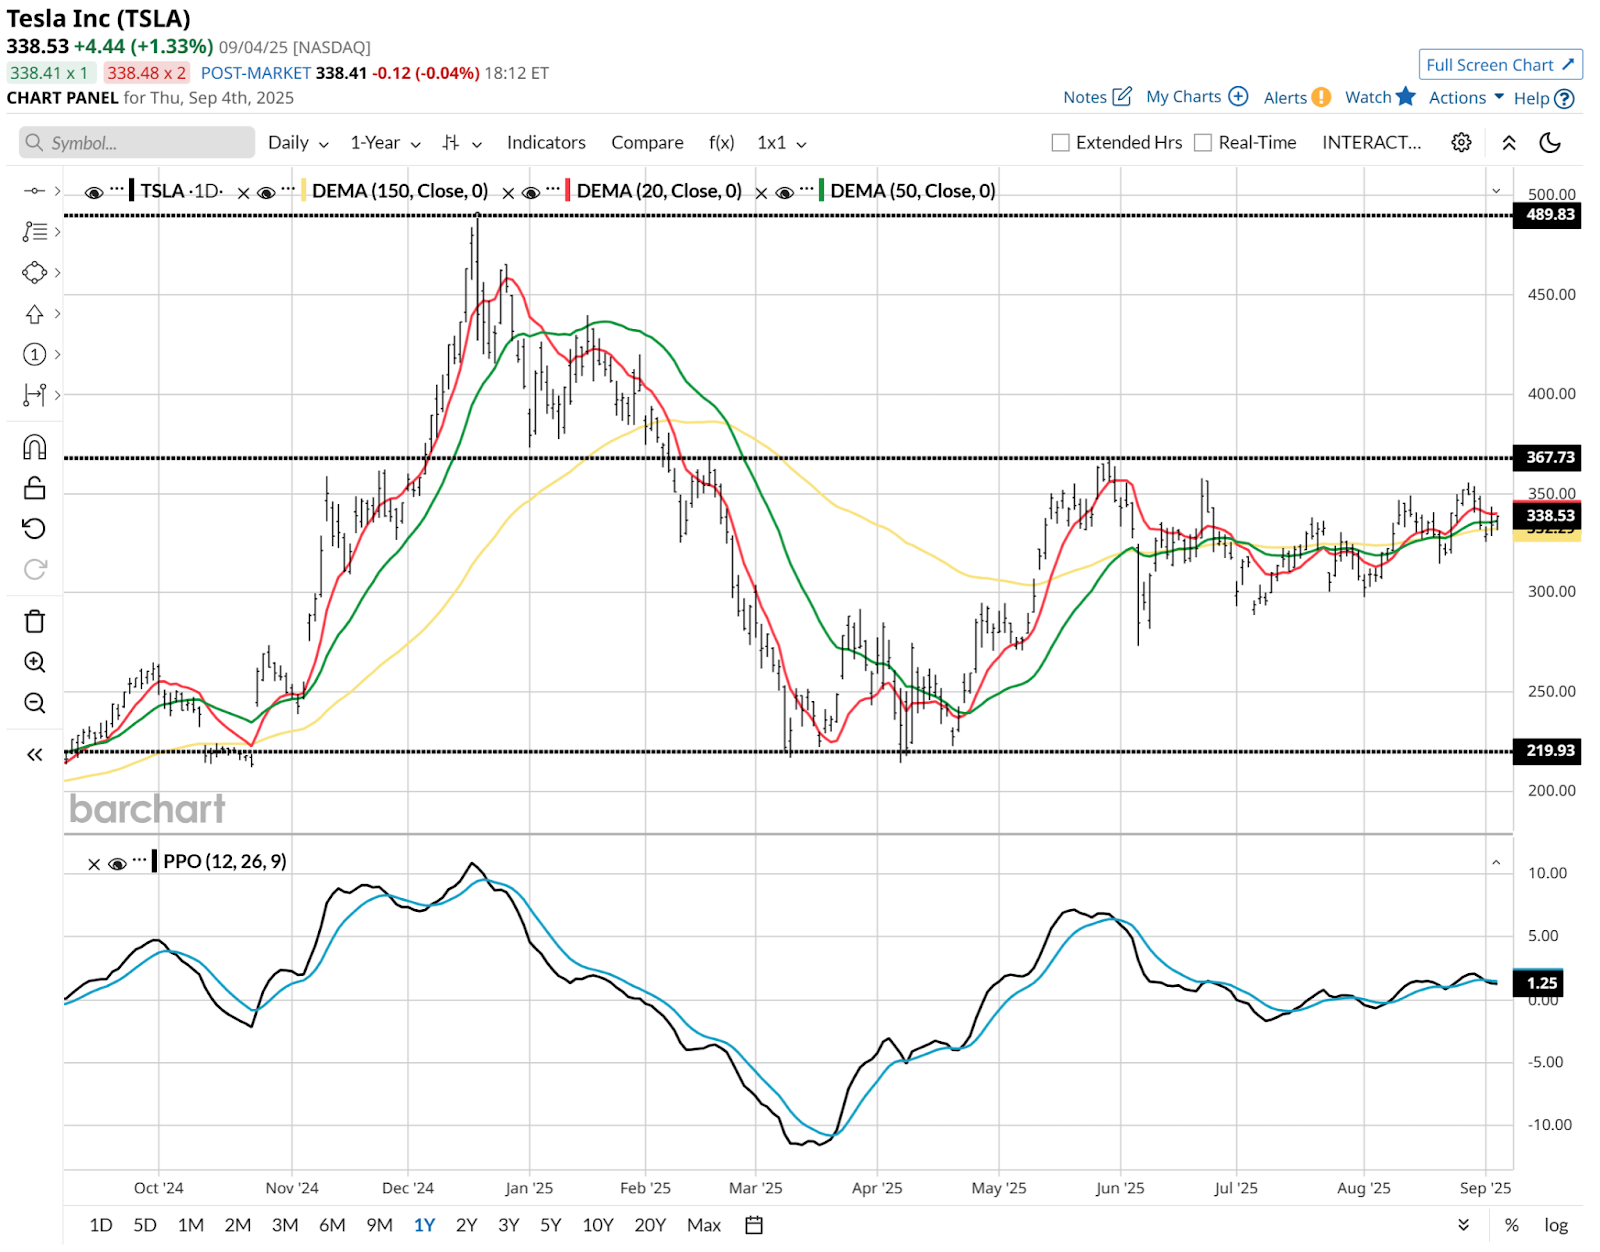This screenshot has width=1600, height=1252.
Task: Remove the PPO indicator panel
Action: [94, 864]
